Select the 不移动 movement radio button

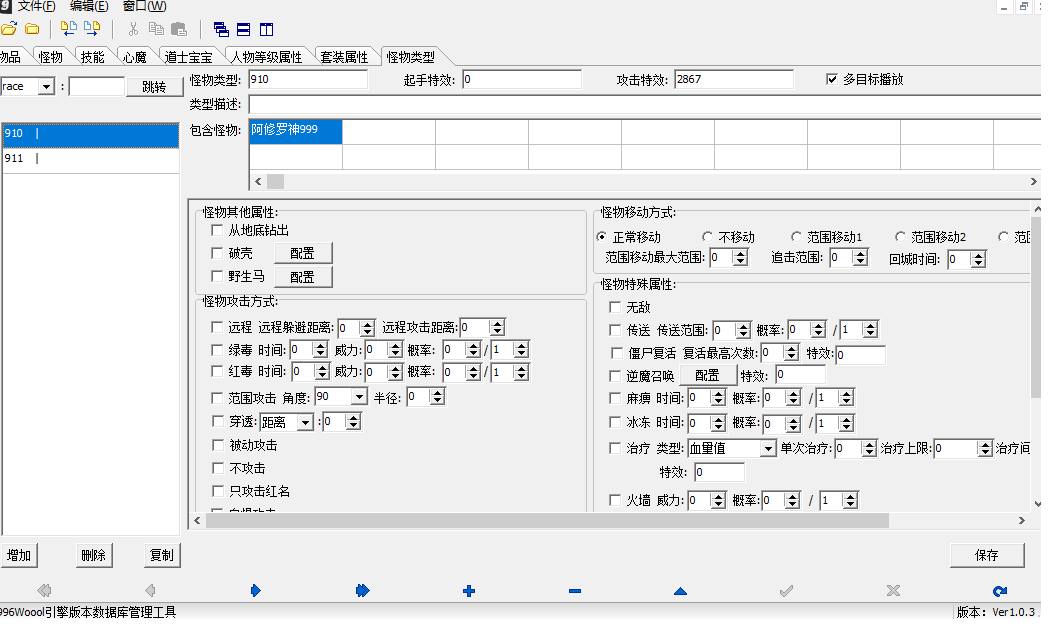708,237
